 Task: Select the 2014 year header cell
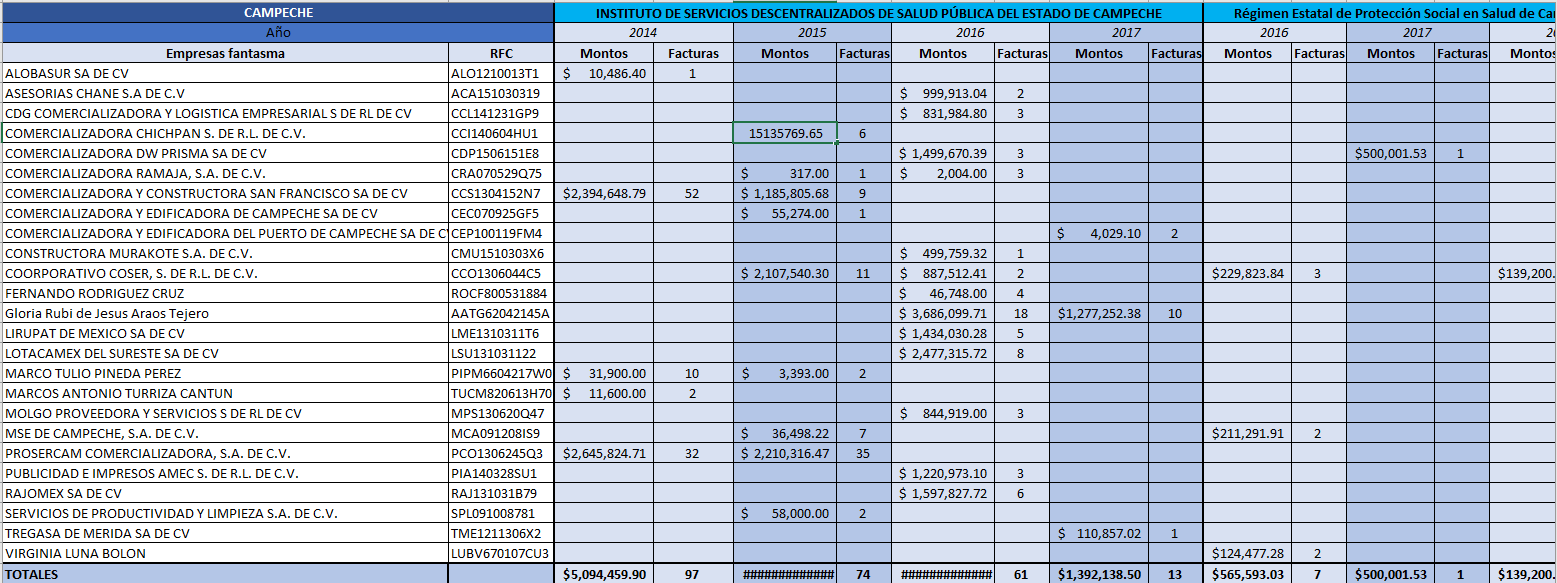coord(644,33)
